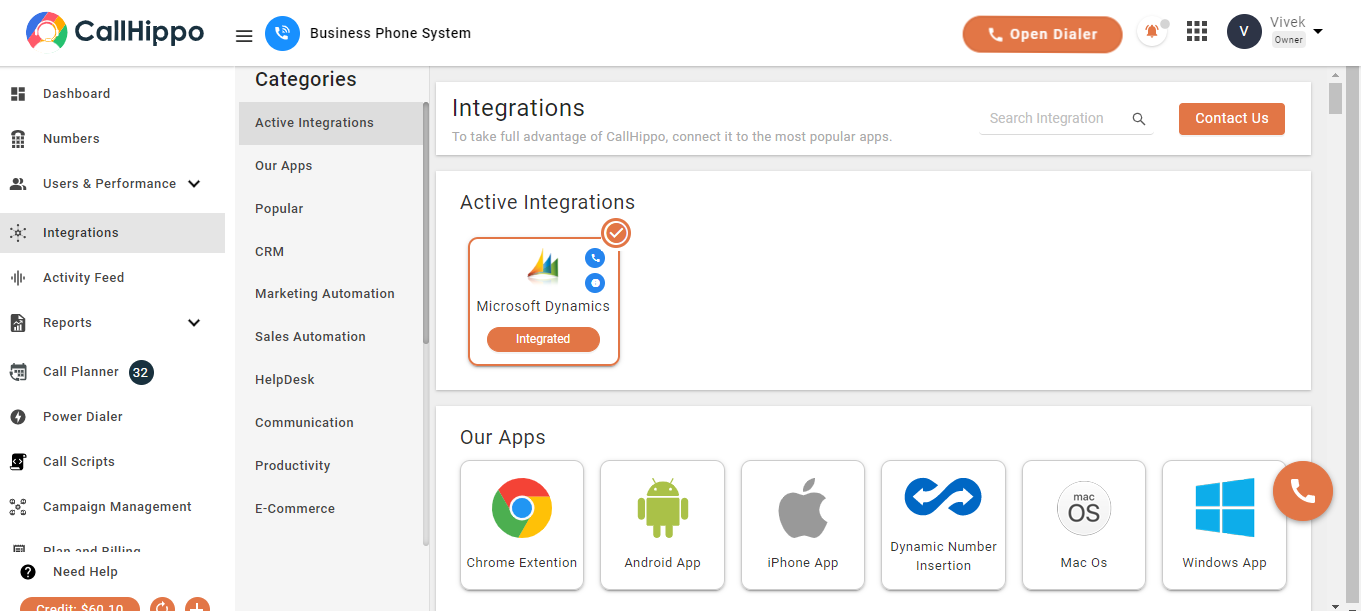Click the CallHippo logo
The width and height of the screenshot is (1361, 611).
coord(115,33)
